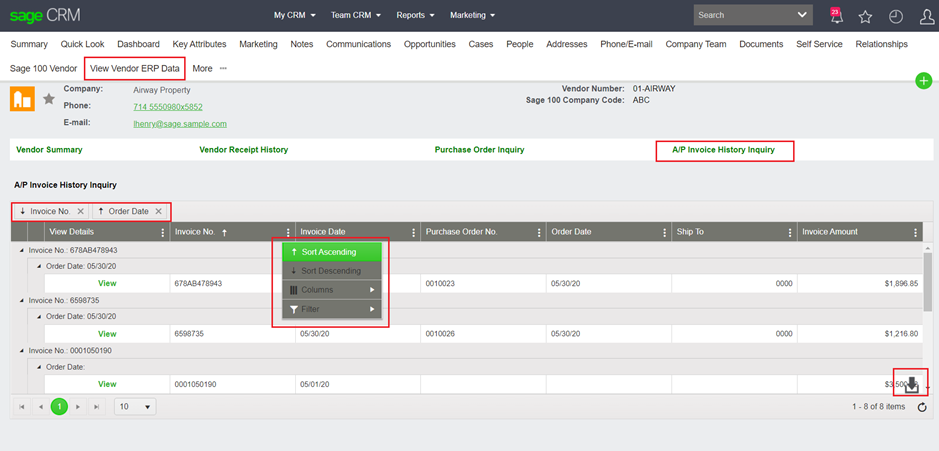Open the Team CRM menu
939x451 pixels.
pos(356,16)
